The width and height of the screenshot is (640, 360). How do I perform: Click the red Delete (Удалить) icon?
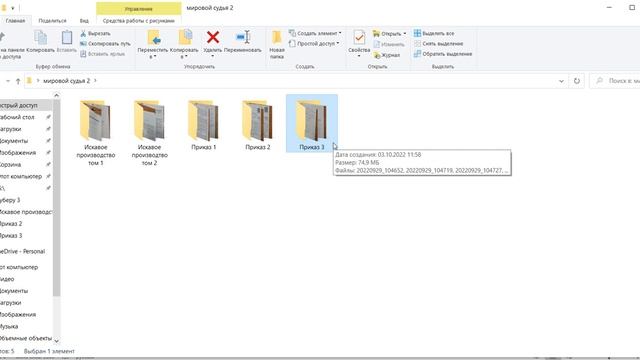pyautogui.click(x=213, y=38)
